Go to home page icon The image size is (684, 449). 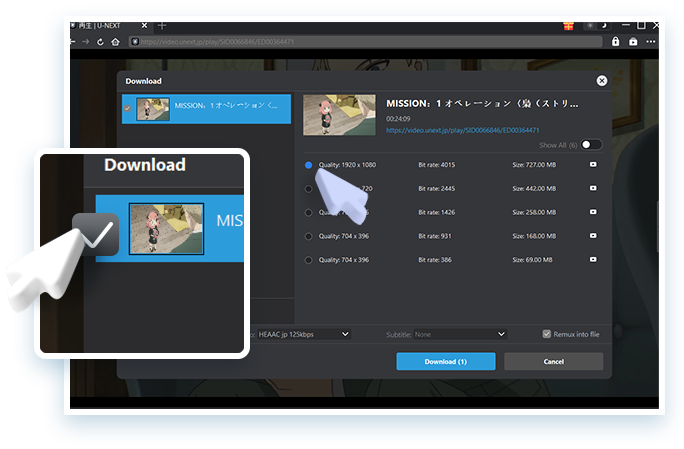(115, 42)
